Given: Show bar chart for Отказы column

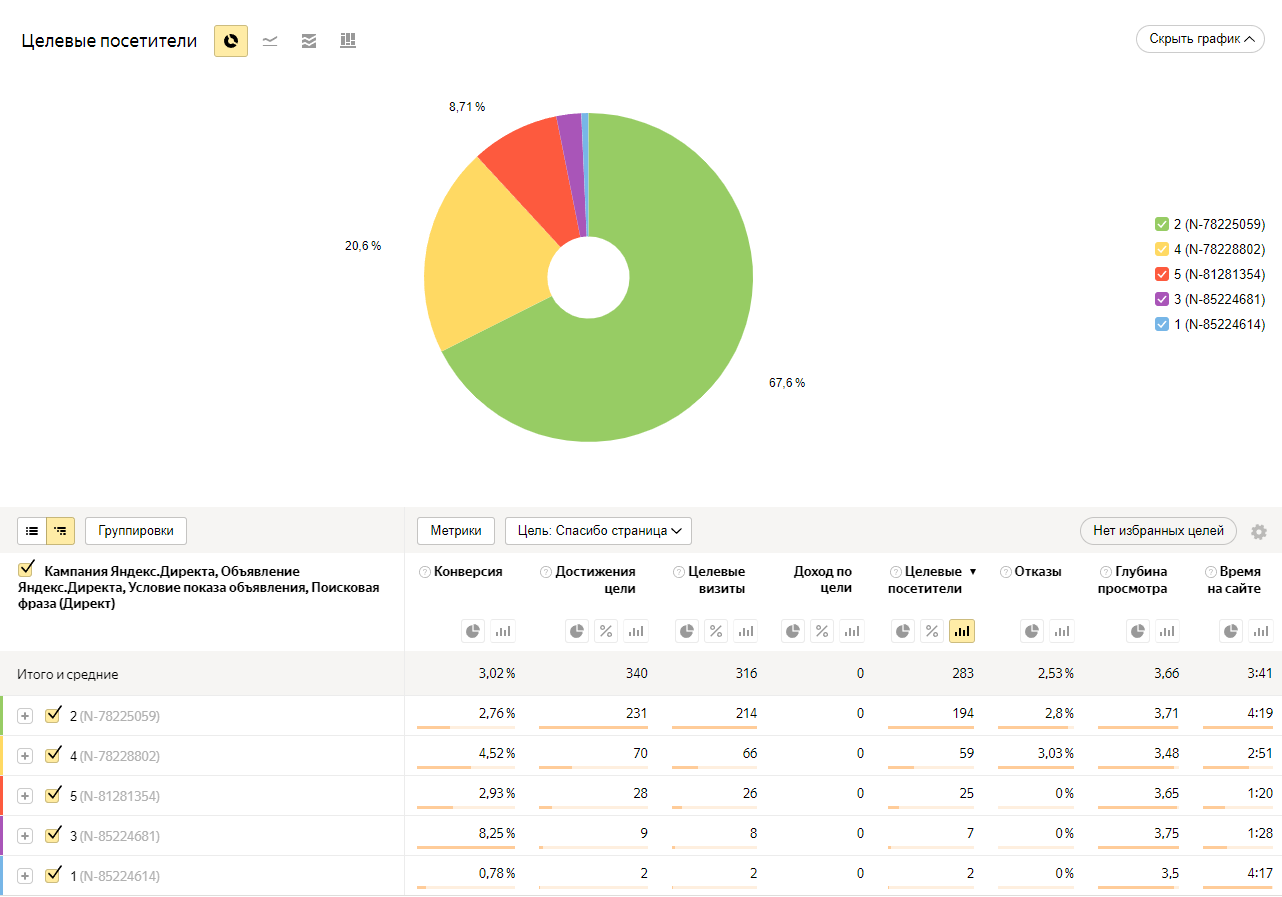Looking at the screenshot, I should pyautogui.click(x=1061, y=631).
